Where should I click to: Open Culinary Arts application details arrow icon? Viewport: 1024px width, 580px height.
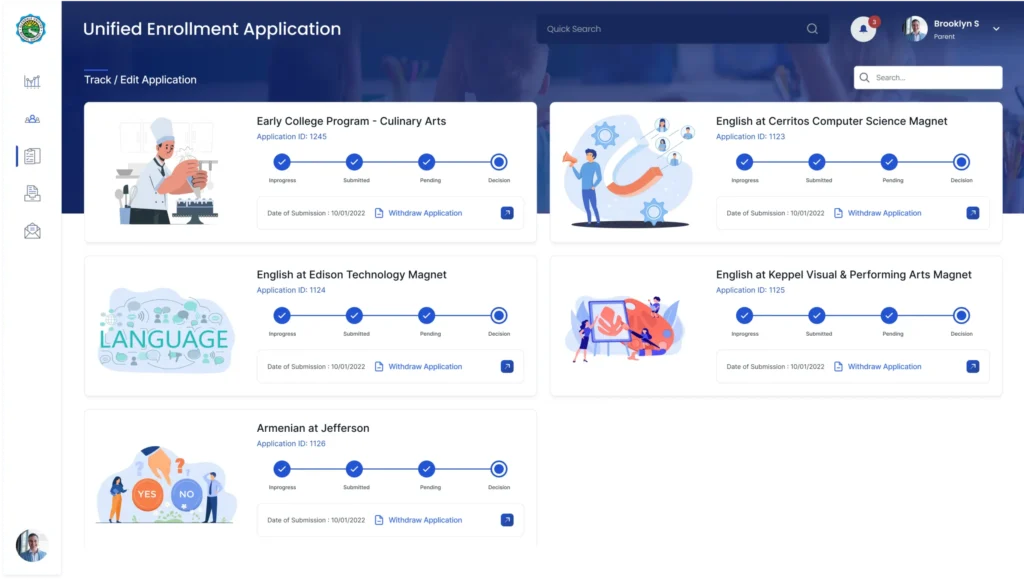507,213
